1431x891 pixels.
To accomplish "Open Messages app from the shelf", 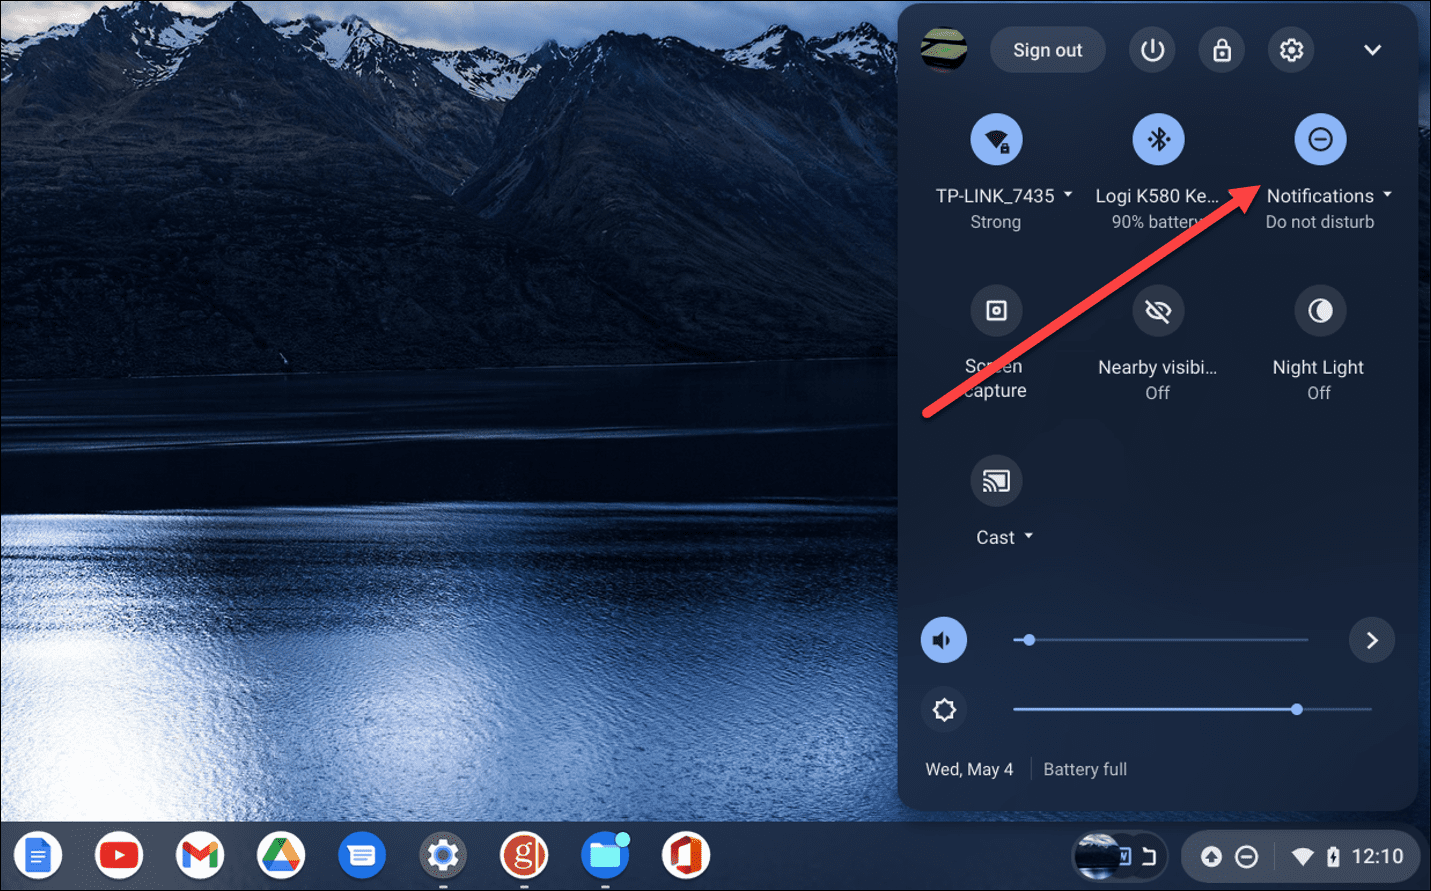I will [362, 856].
